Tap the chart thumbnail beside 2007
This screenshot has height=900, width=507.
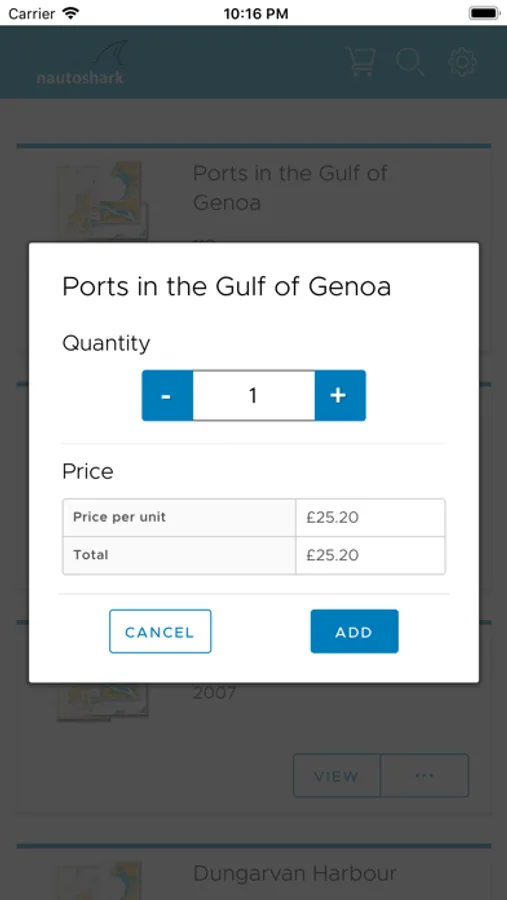(102, 701)
